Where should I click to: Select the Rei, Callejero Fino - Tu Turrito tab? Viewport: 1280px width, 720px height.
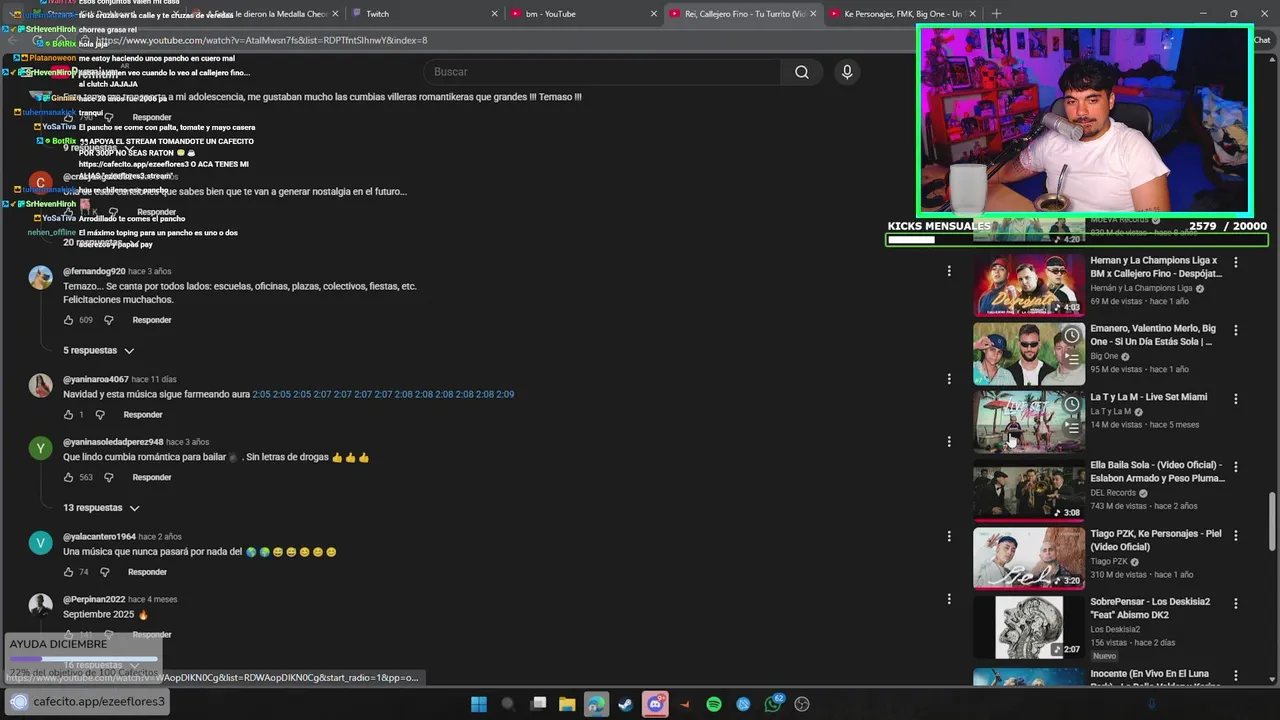pos(743,14)
